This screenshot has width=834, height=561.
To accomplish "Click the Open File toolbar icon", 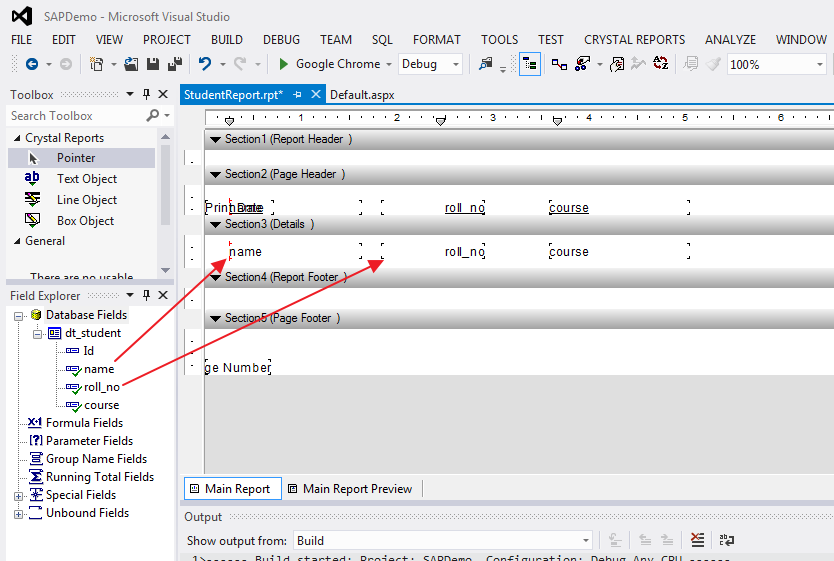I will [131, 64].
